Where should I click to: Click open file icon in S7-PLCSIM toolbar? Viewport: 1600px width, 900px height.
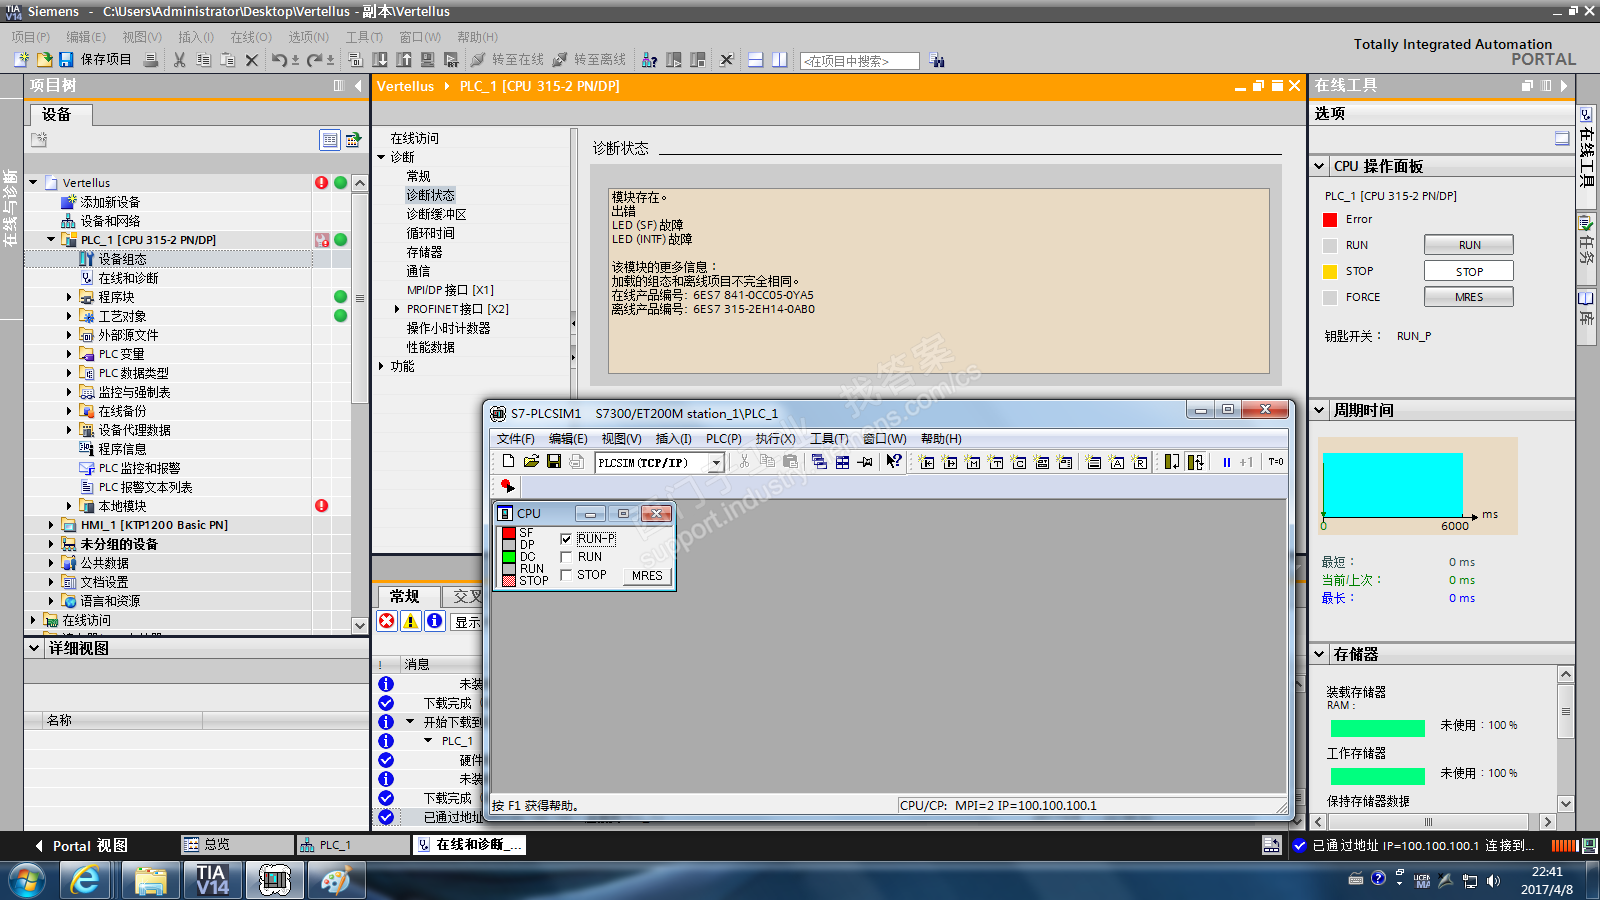pyautogui.click(x=531, y=461)
